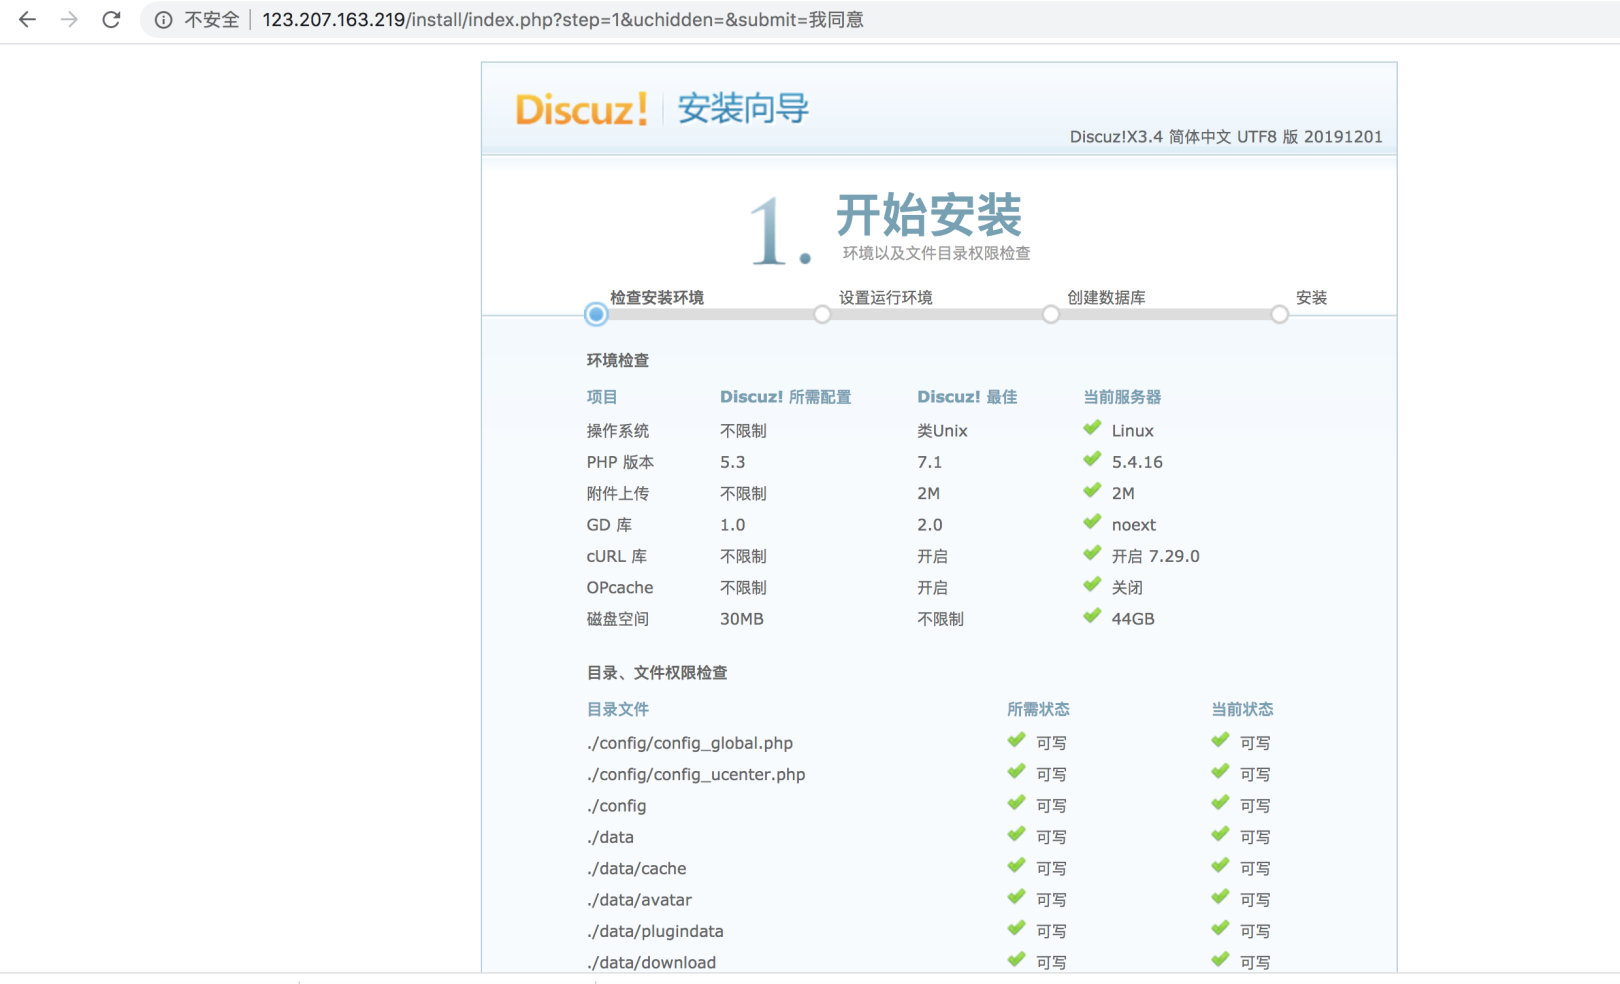The height and width of the screenshot is (984, 1620).
Task: Click 所需状态 check for ./data row
Action: (x=1016, y=834)
